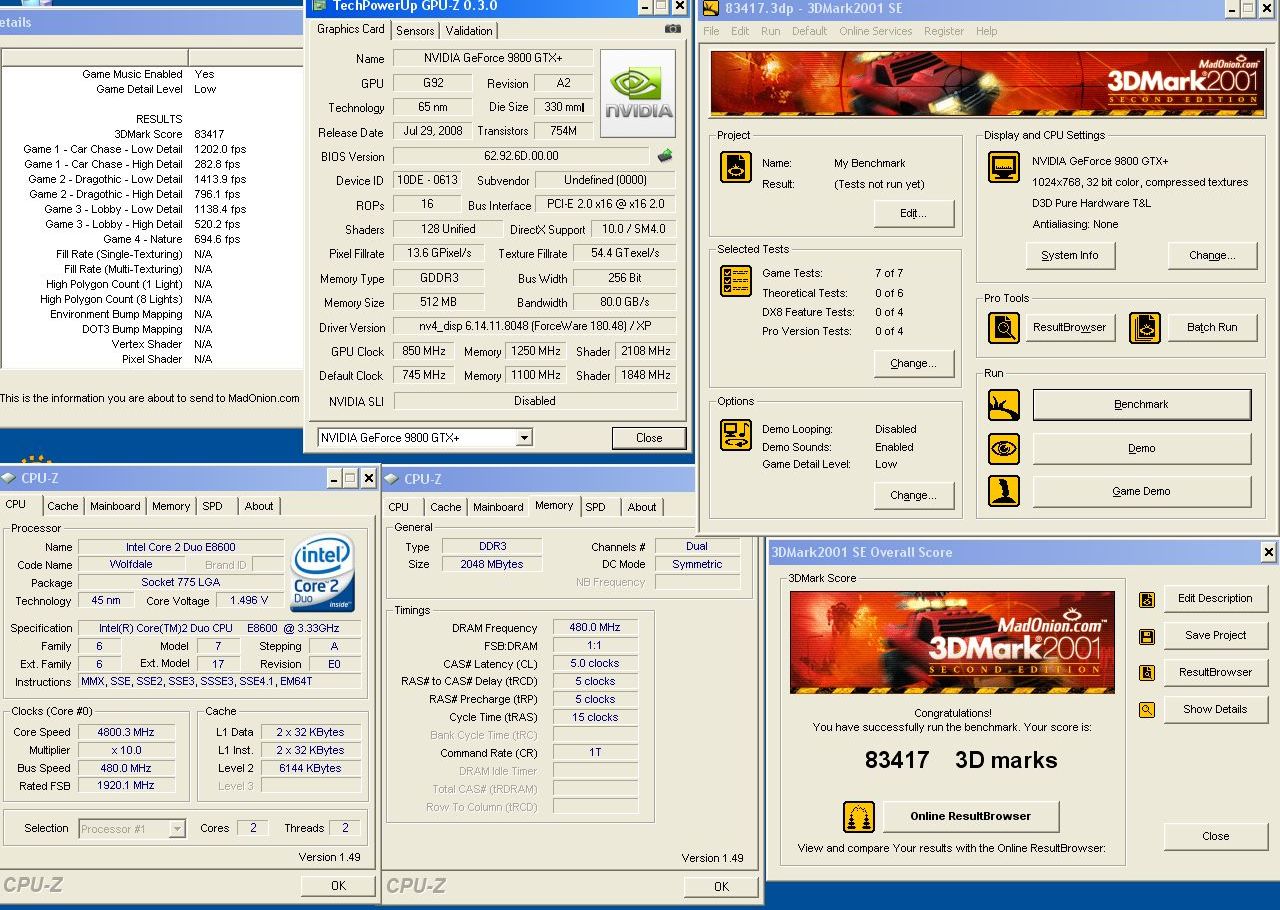1280x910 pixels.
Task: Click OK in the left CPU-Z window
Action: click(x=338, y=885)
